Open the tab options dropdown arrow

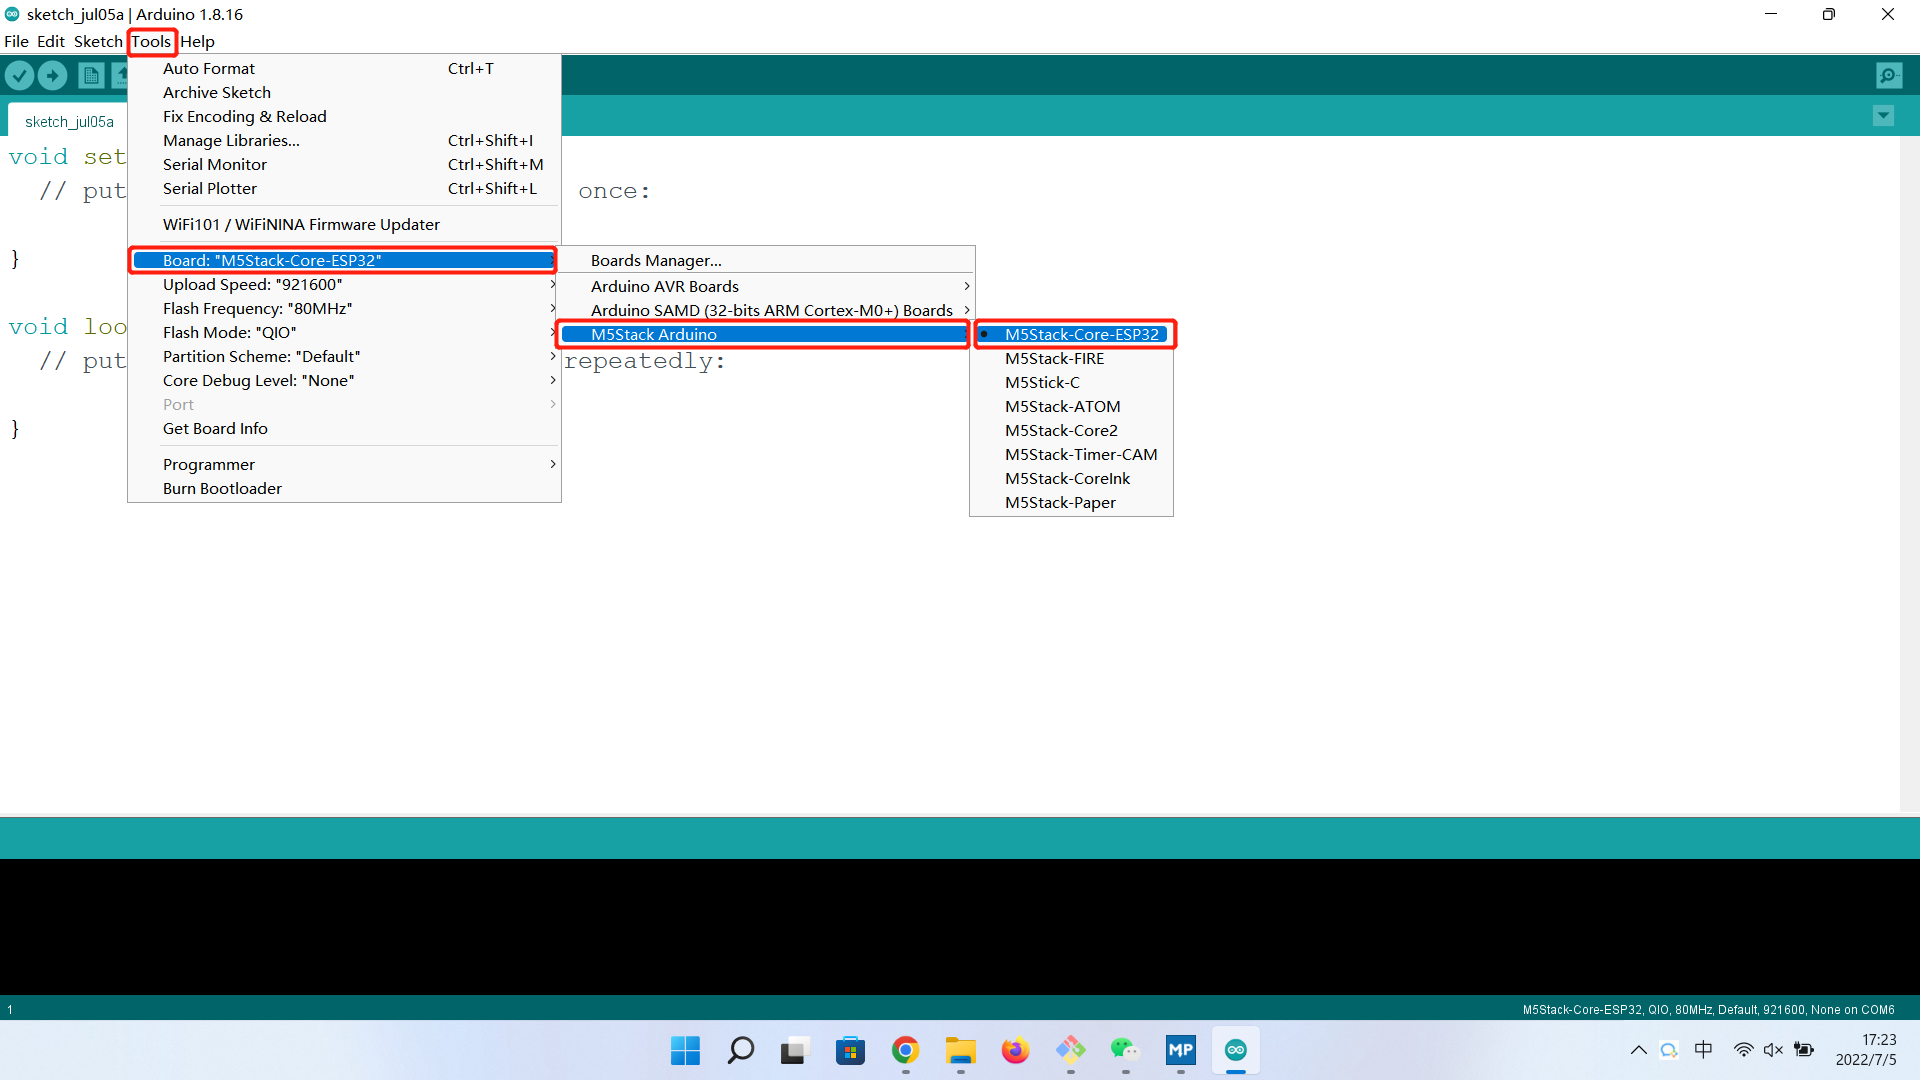(1883, 116)
